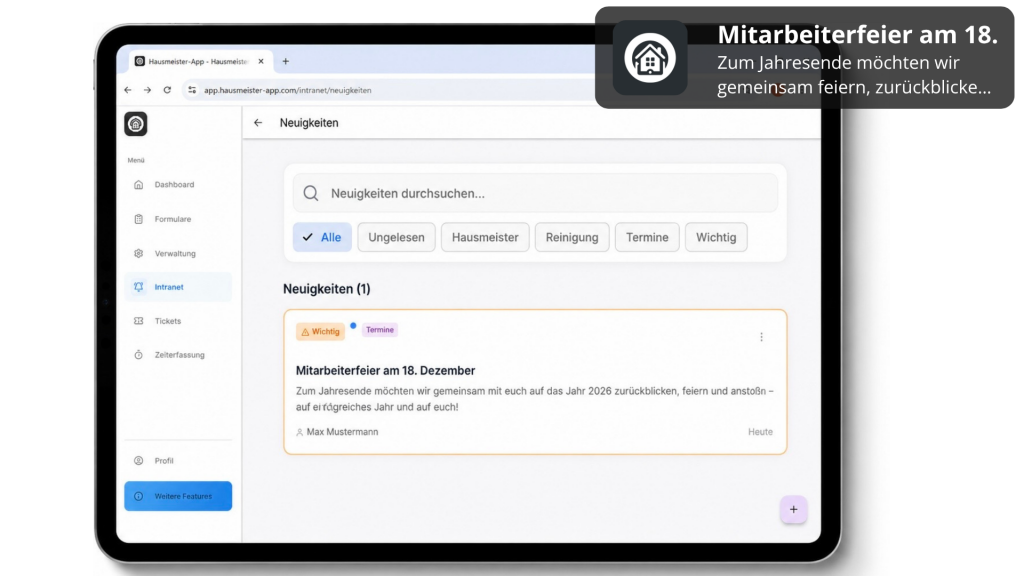
Task: Close the Hausmeister-App browser tab
Action: (261, 61)
